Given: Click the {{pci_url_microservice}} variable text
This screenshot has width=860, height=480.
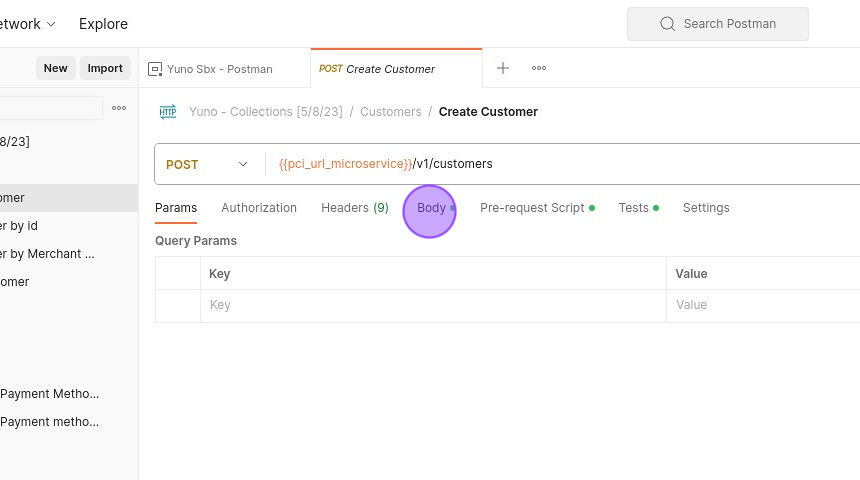Looking at the screenshot, I should click(x=345, y=164).
